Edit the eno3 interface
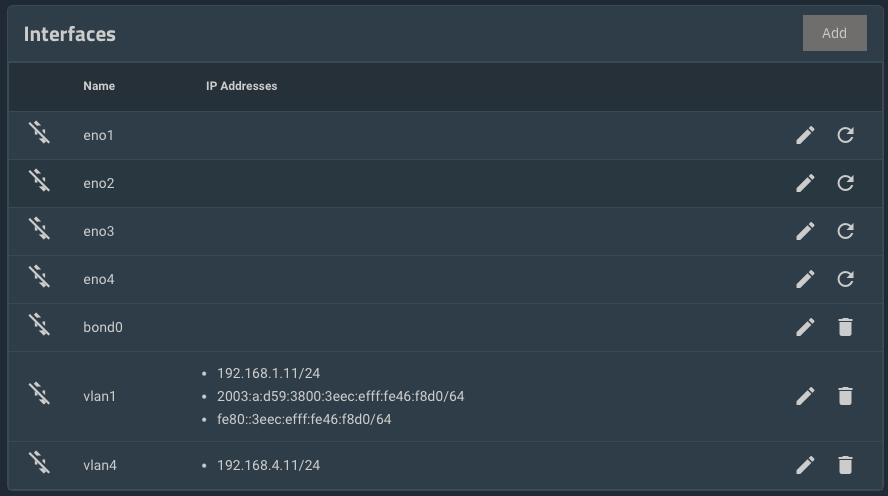 [x=805, y=232]
